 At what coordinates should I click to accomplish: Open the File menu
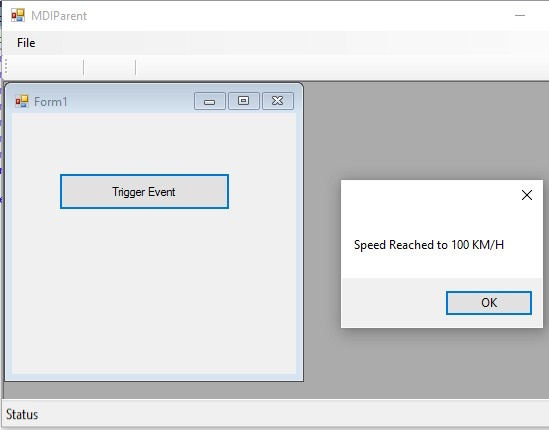[x=26, y=43]
